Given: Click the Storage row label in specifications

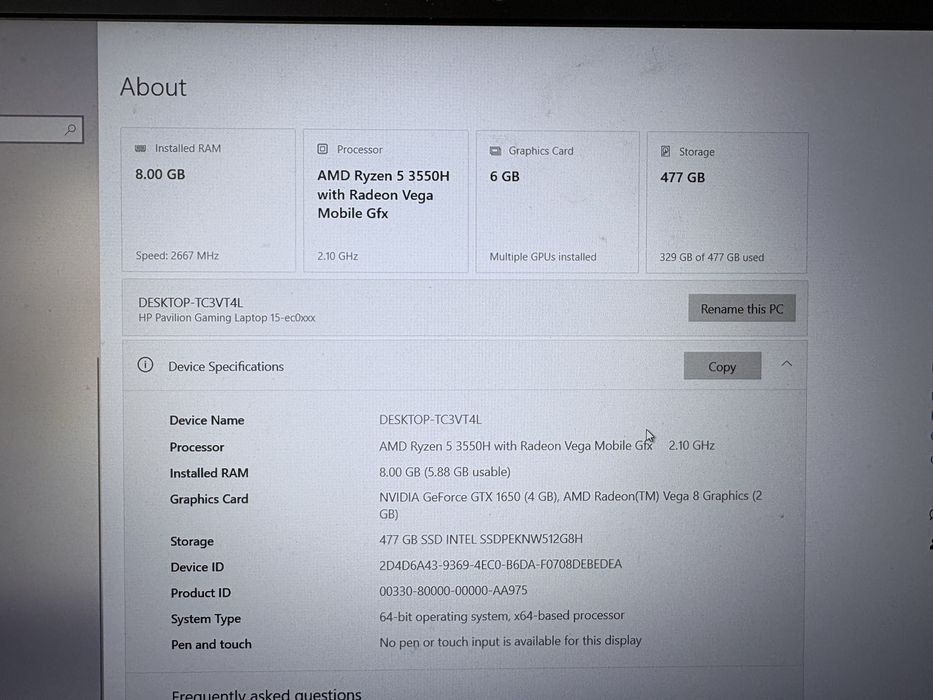Looking at the screenshot, I should point(192,542).
